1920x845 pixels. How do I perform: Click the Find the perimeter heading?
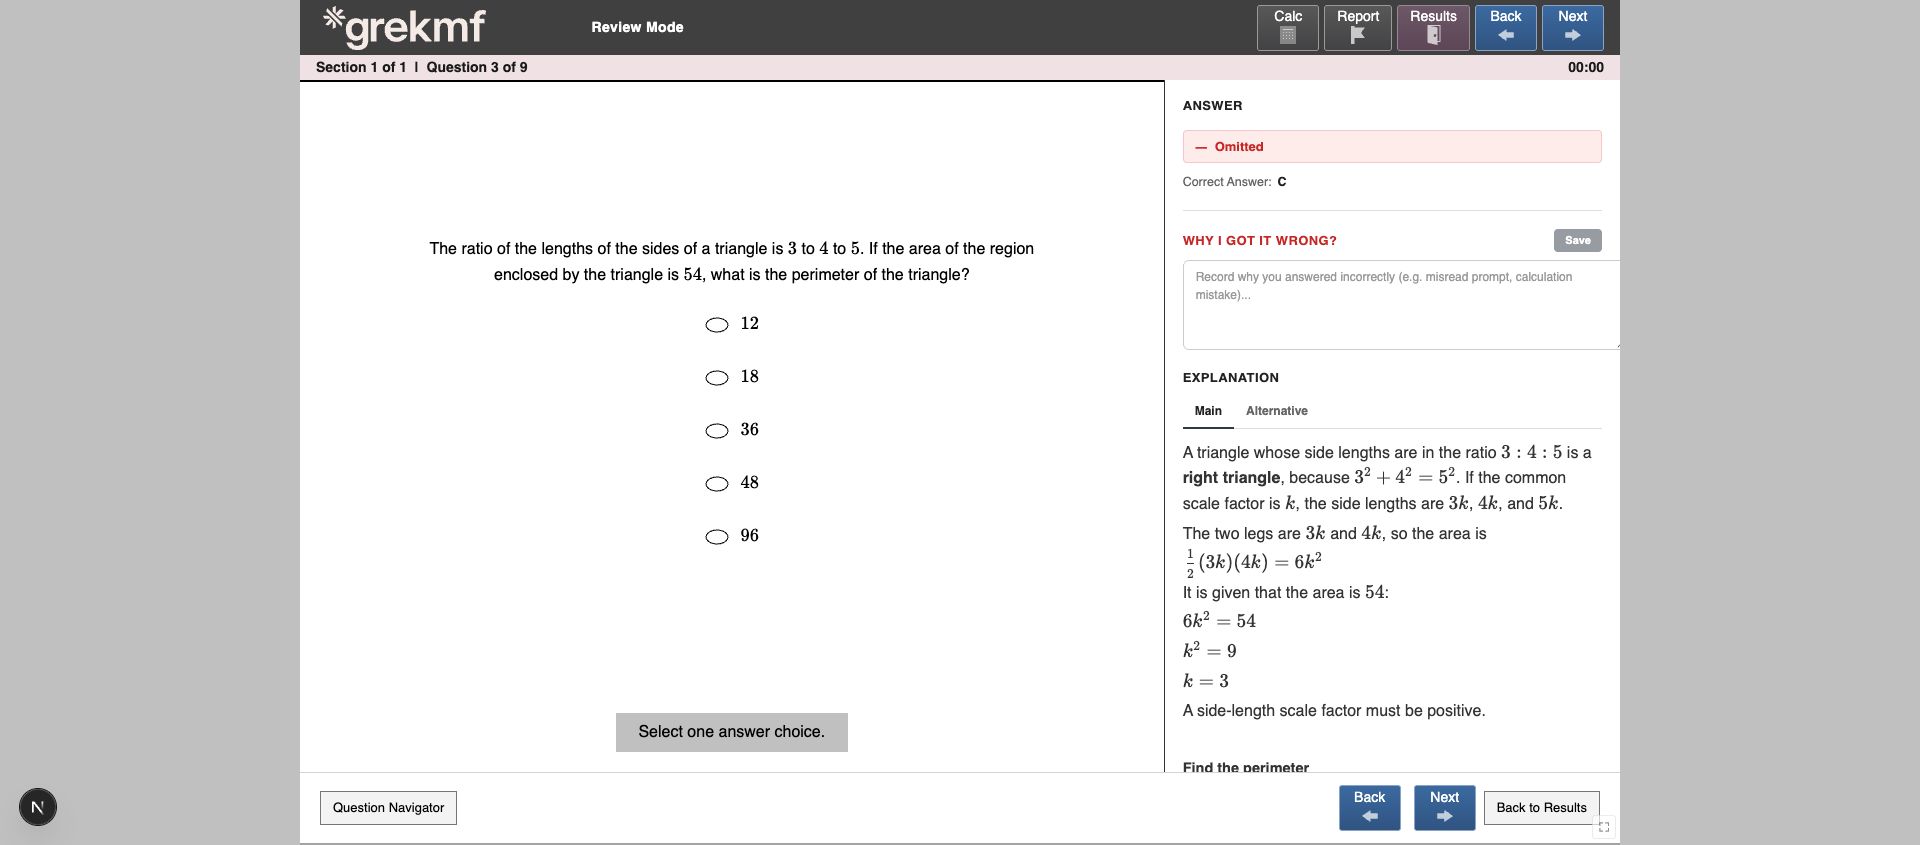(1245, 766)
